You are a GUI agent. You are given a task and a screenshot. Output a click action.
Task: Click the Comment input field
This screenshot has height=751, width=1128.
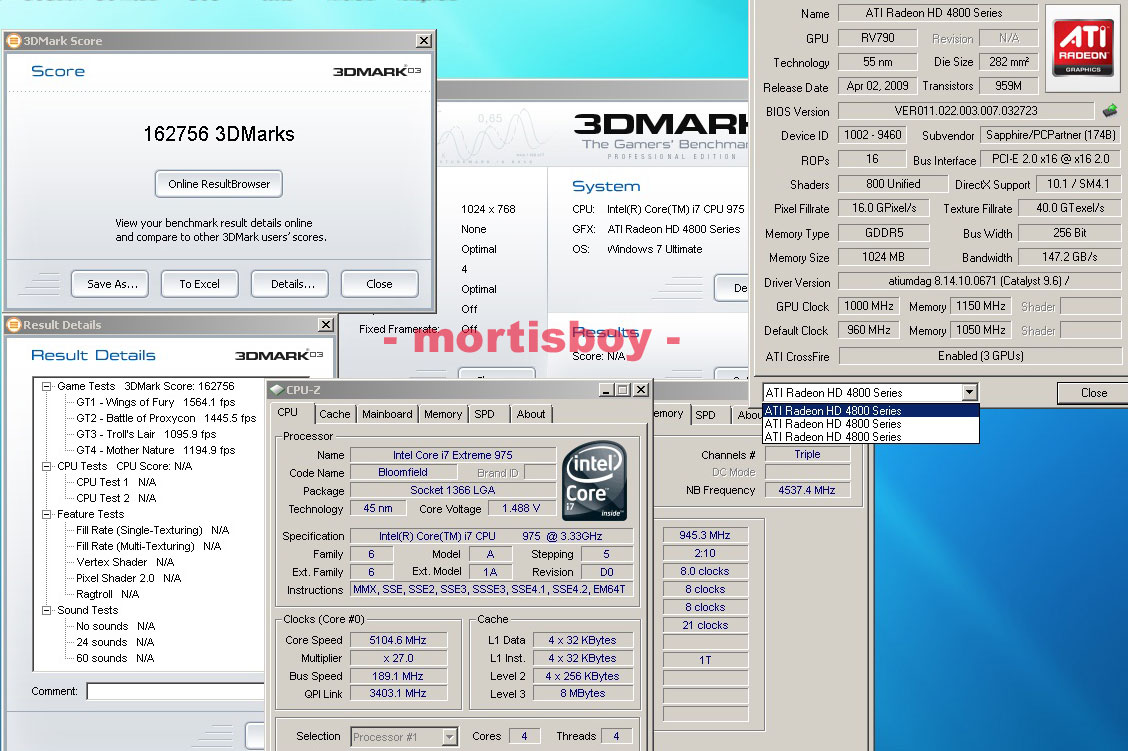click(175, 691)
